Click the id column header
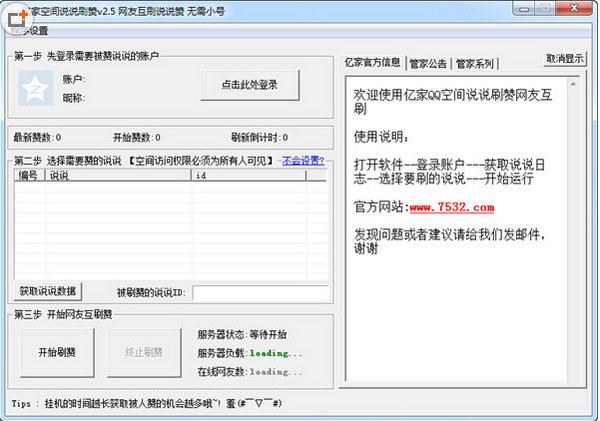Screen dimensions: 600x421 (x=258, y=175)
